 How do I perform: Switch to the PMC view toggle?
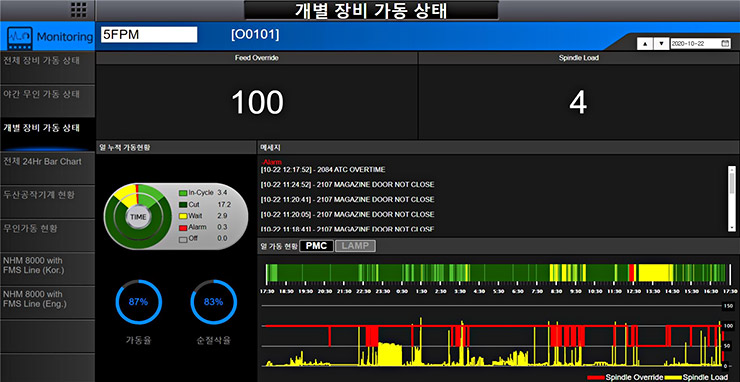point(316,246)
